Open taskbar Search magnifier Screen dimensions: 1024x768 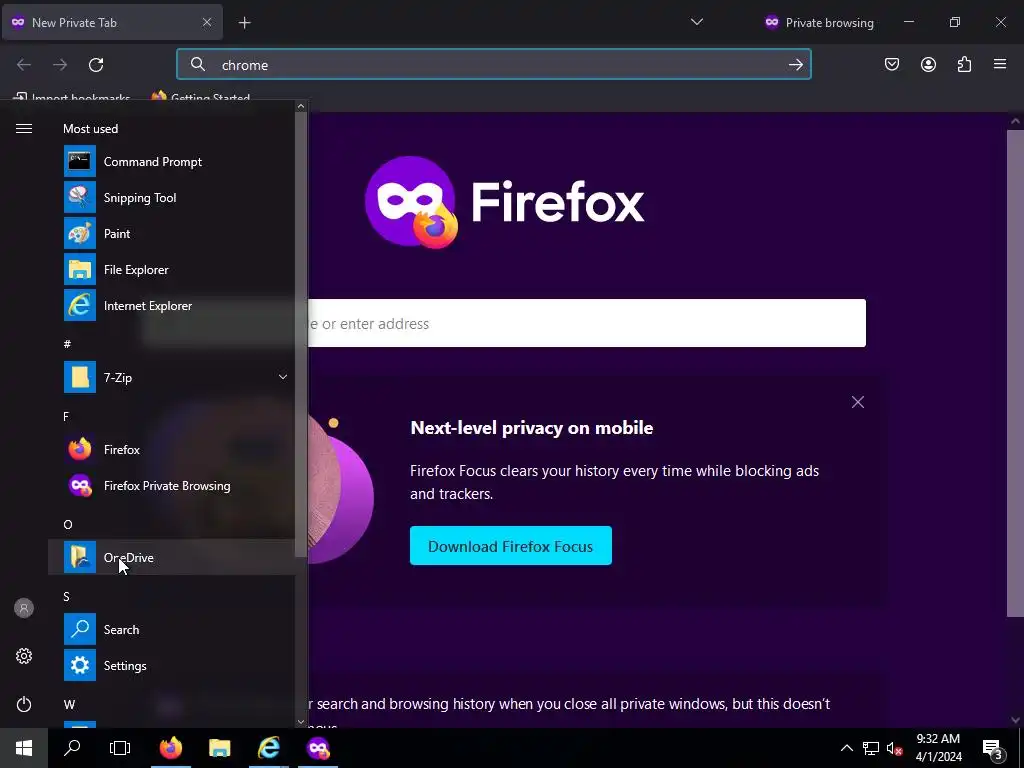point(72,748)
